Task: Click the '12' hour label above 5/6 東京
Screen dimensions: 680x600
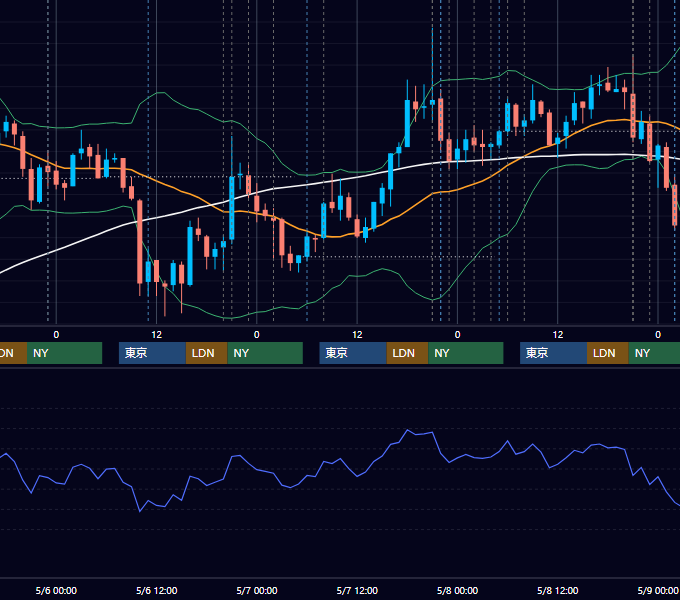Action: 157,335
